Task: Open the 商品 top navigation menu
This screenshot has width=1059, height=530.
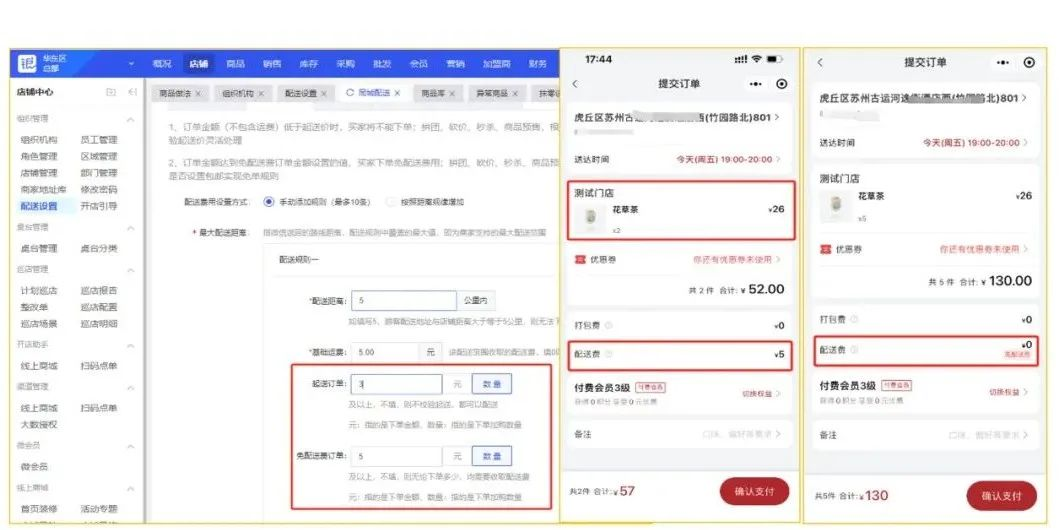Action: [x=235, y=64]
